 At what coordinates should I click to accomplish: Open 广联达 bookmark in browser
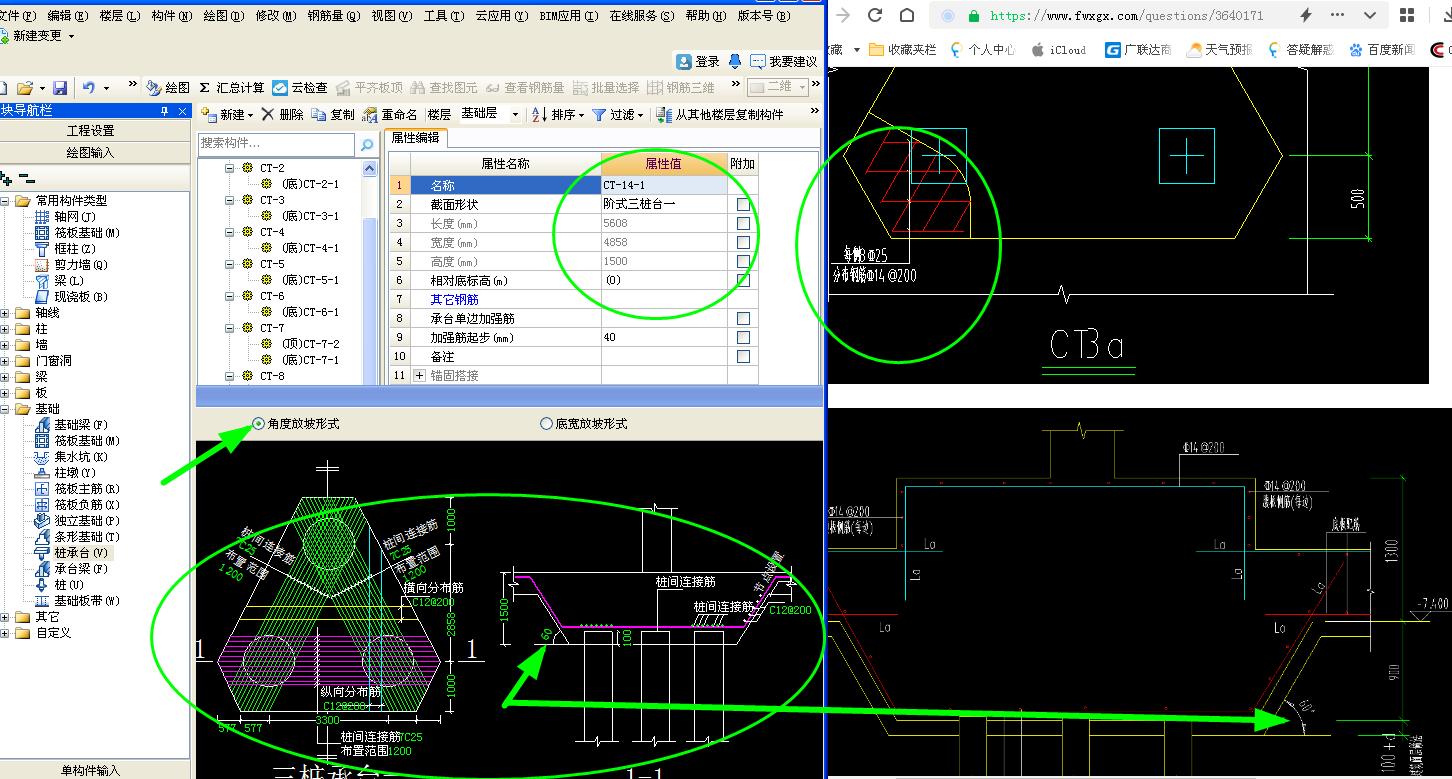coord(1138,49)
